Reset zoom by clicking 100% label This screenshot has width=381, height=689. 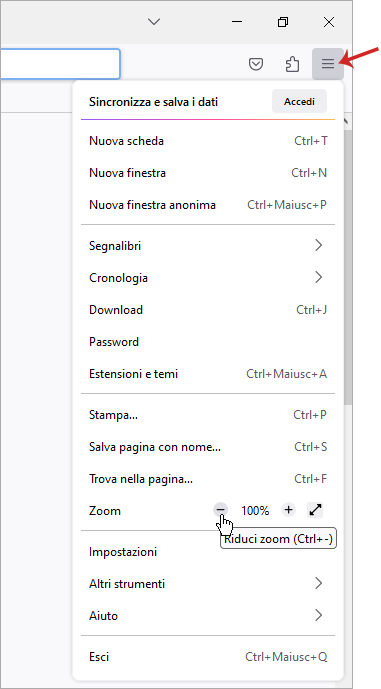point(255,511)
